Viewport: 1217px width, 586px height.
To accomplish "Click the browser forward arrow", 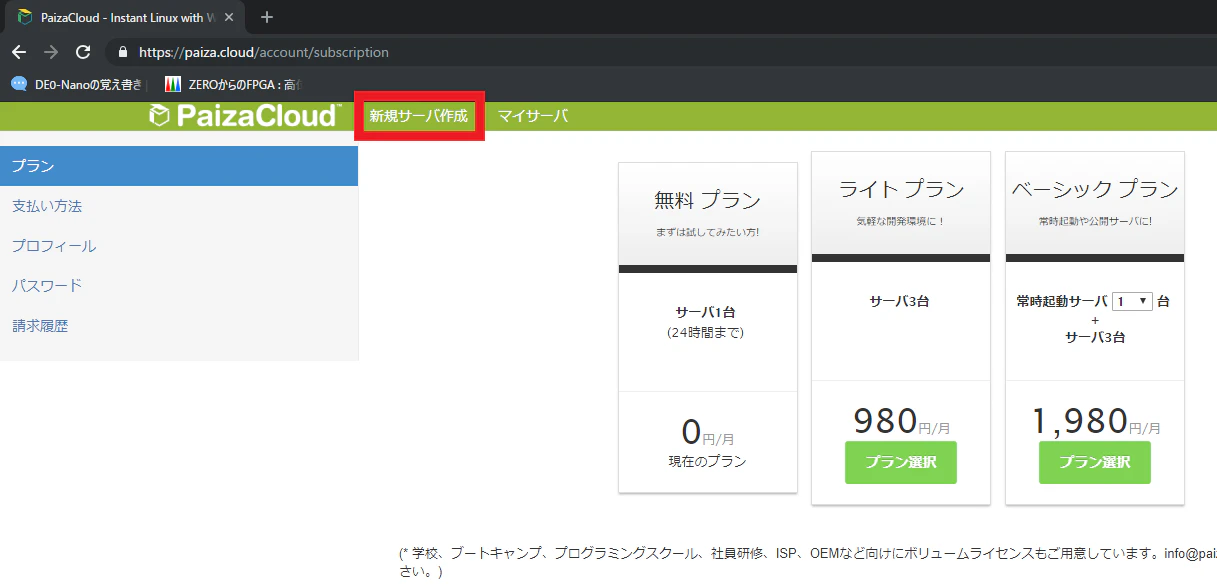I will (51, 52).
